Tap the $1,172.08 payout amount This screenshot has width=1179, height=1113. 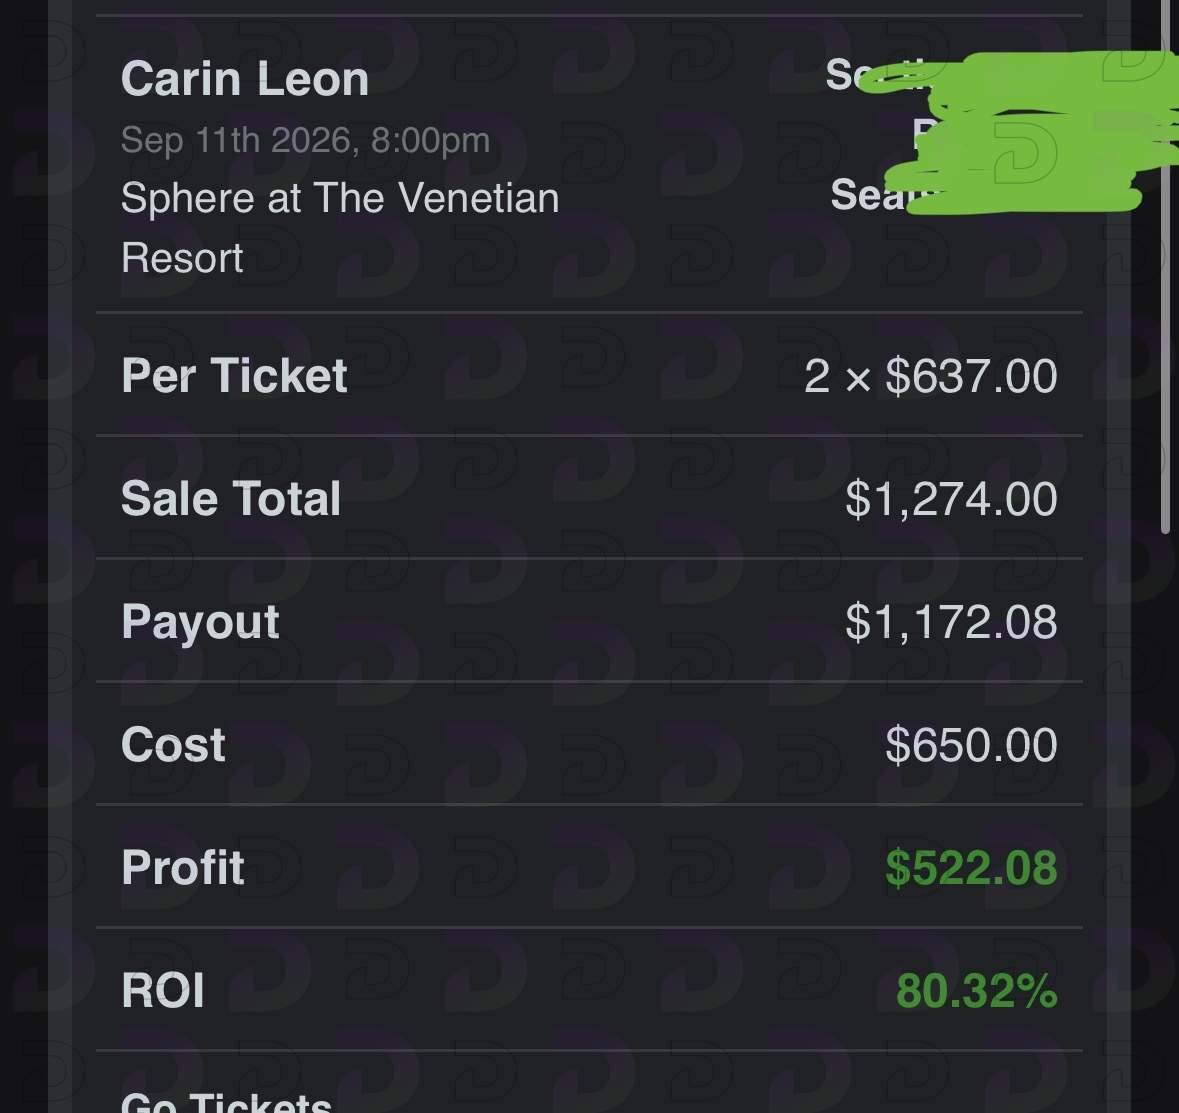[x=951, y=623]
